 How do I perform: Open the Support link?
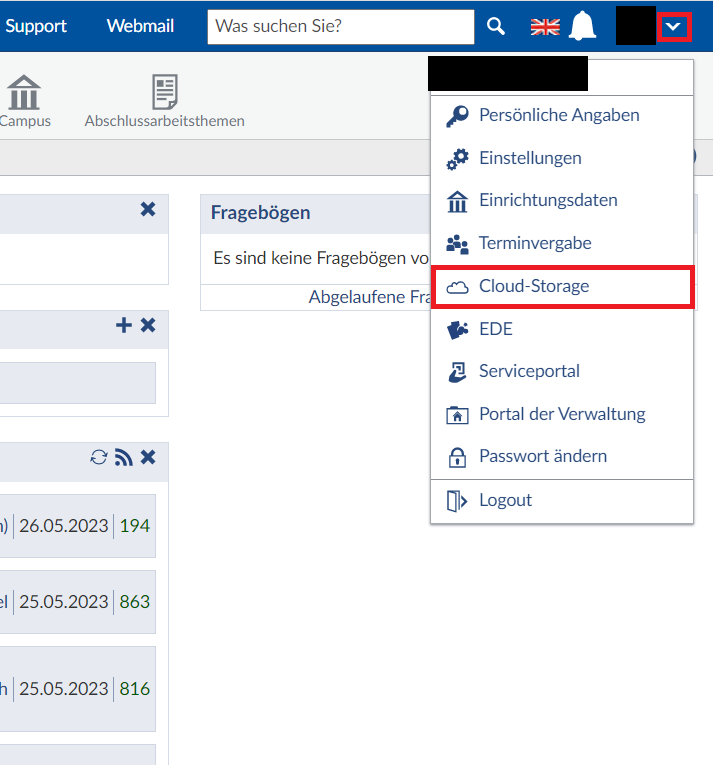[x=35, y=26]
